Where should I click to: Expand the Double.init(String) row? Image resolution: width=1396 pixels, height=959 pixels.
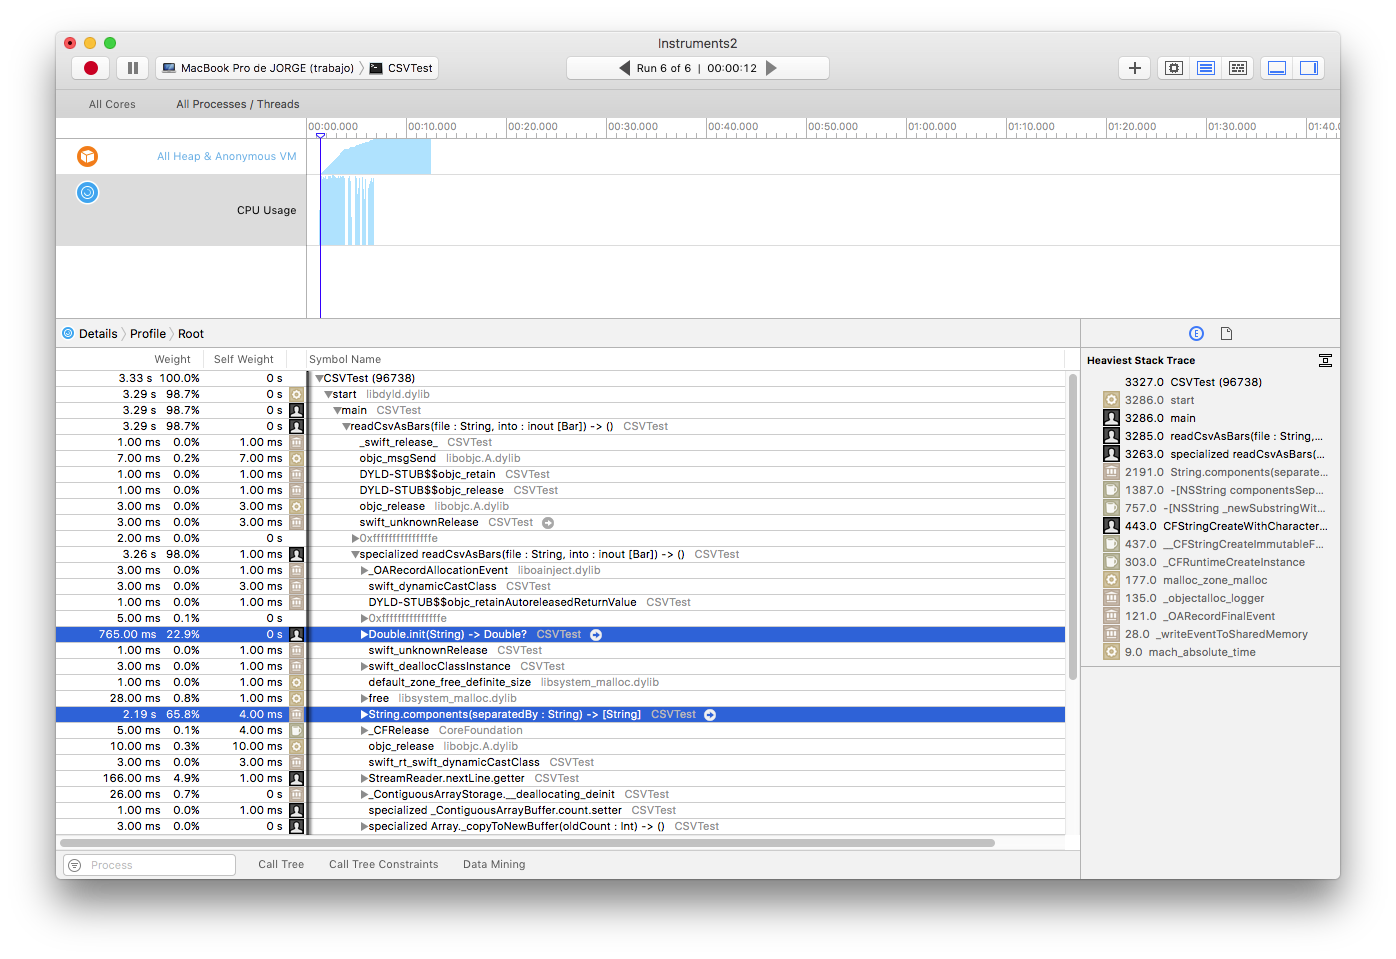(x=364, y=634)
